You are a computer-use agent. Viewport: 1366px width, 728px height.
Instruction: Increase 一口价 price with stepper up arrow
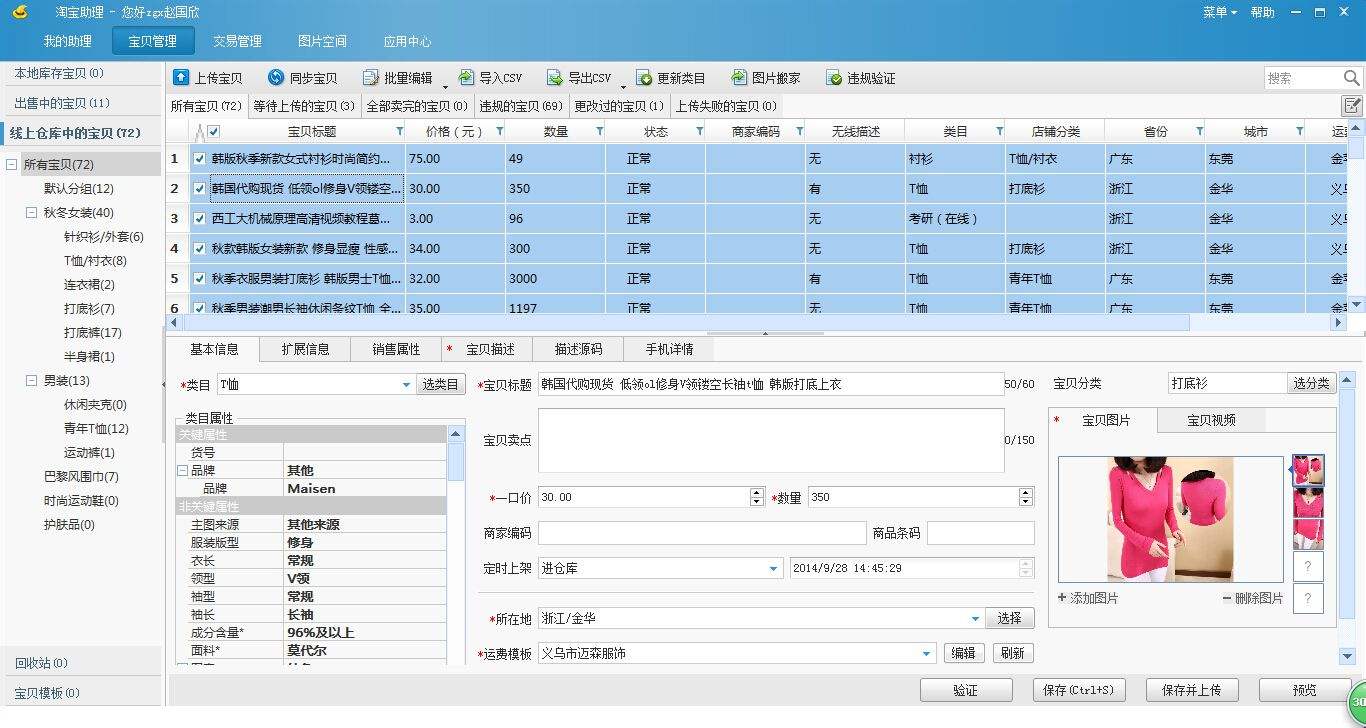point(756,492)
